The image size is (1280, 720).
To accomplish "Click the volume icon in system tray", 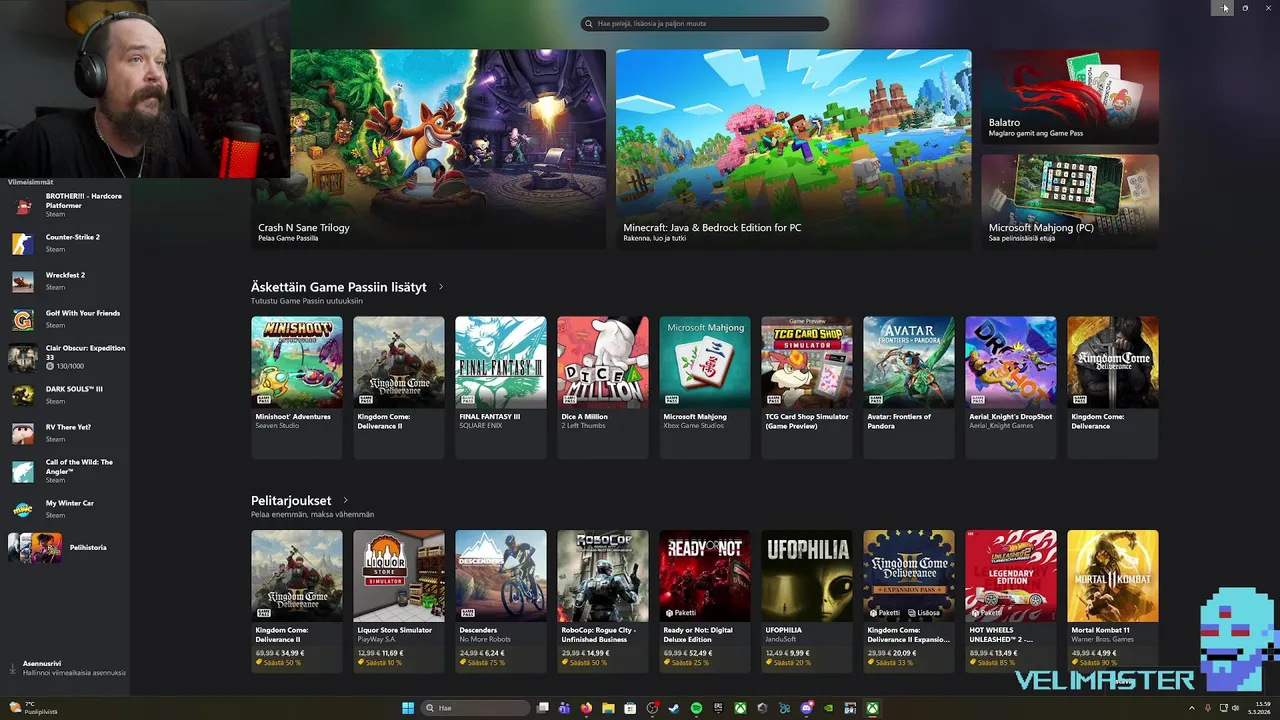I will (1236, 708).
